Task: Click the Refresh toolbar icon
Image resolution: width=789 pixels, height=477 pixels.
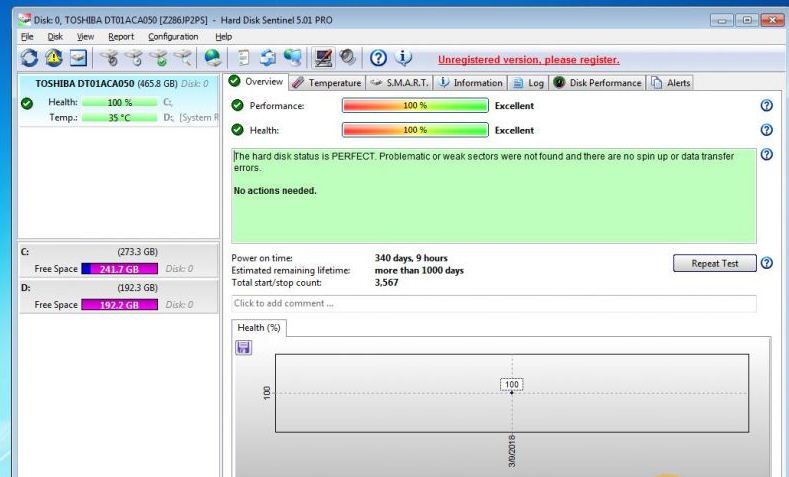Action: (29, 58)
